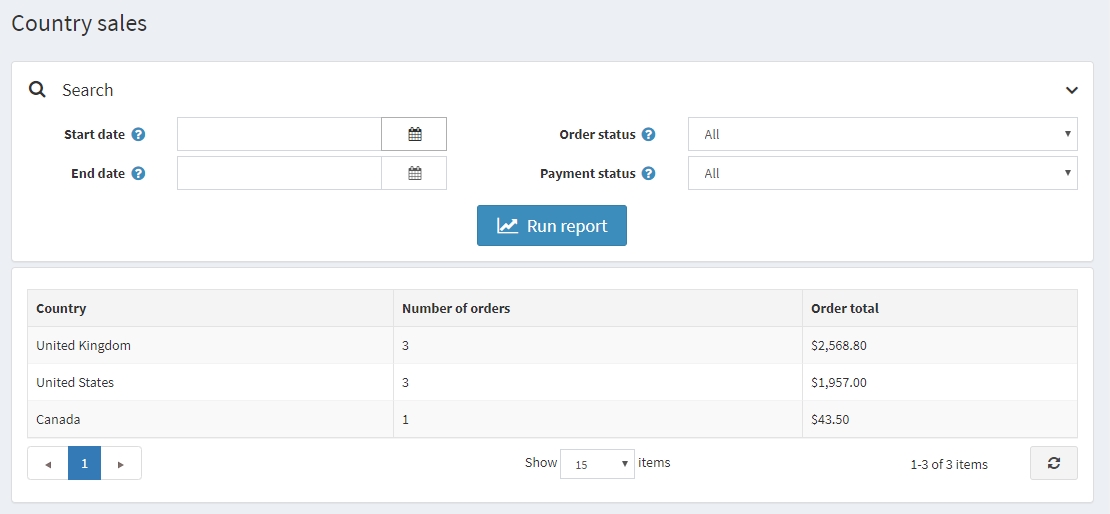The width and height of the screenshot is (1110, 514).
Task: Run the report
Action: point(552,226)
